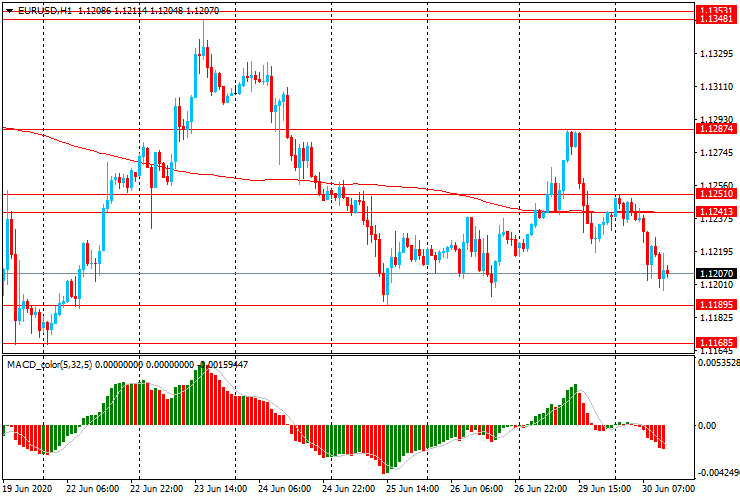Select the MACD lower scale value -0.004249

[x=718, y=473]
